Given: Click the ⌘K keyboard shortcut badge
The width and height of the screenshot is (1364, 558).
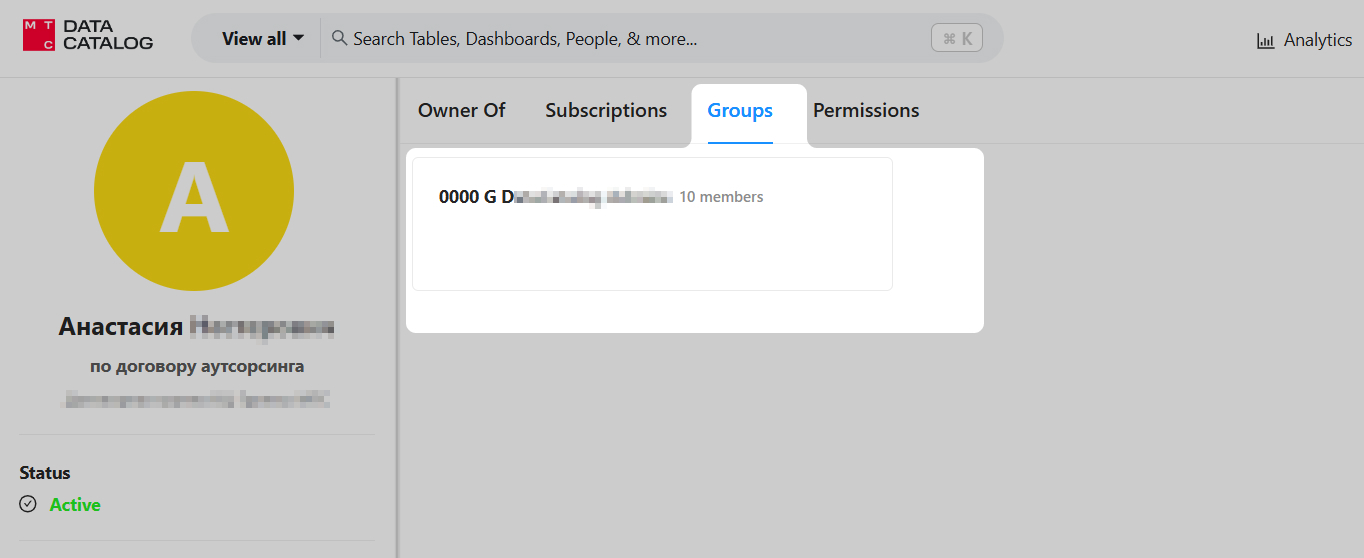Looking at the screenshot, I should [956, 39].
